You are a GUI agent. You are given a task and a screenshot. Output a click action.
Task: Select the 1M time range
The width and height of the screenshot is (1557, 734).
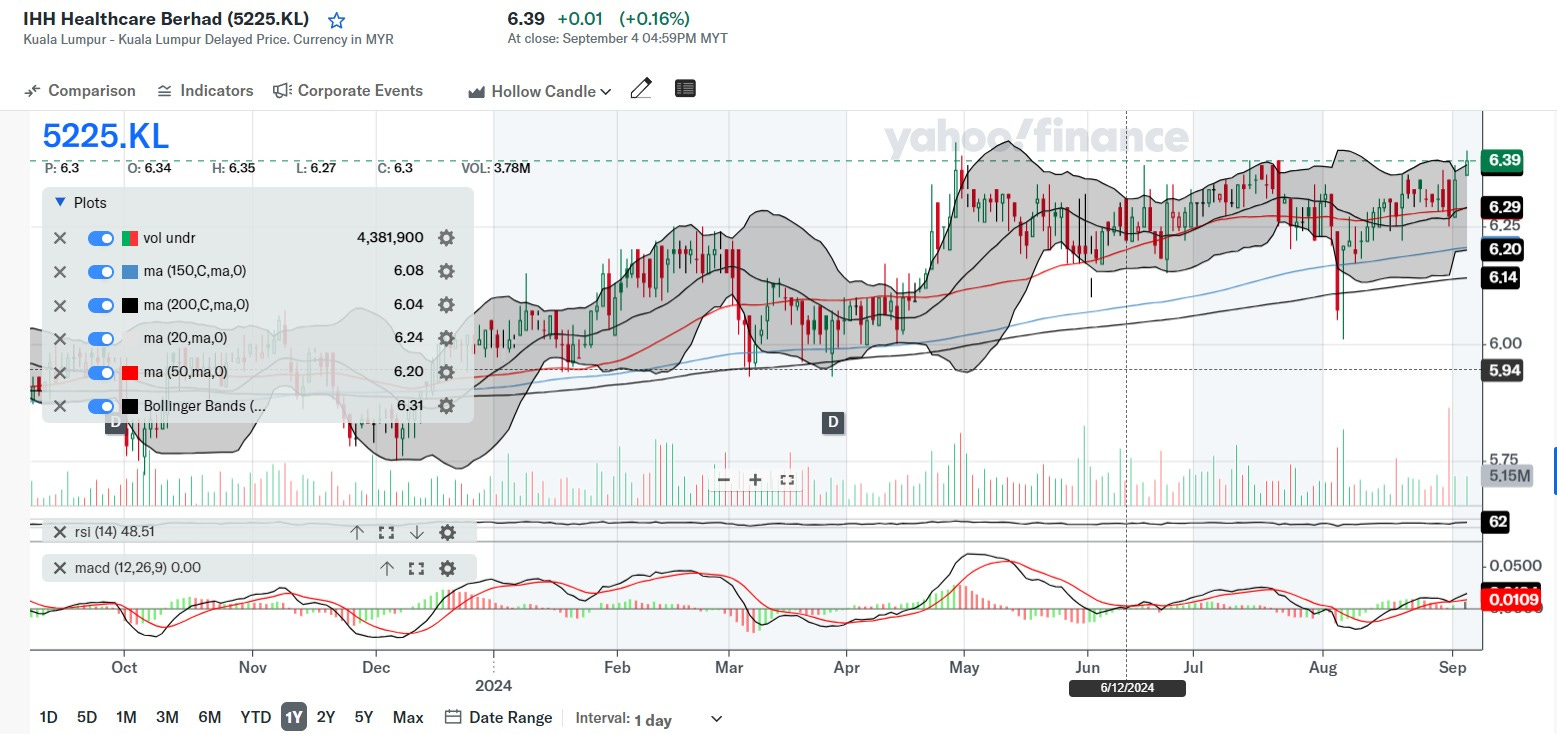point(126,718)
